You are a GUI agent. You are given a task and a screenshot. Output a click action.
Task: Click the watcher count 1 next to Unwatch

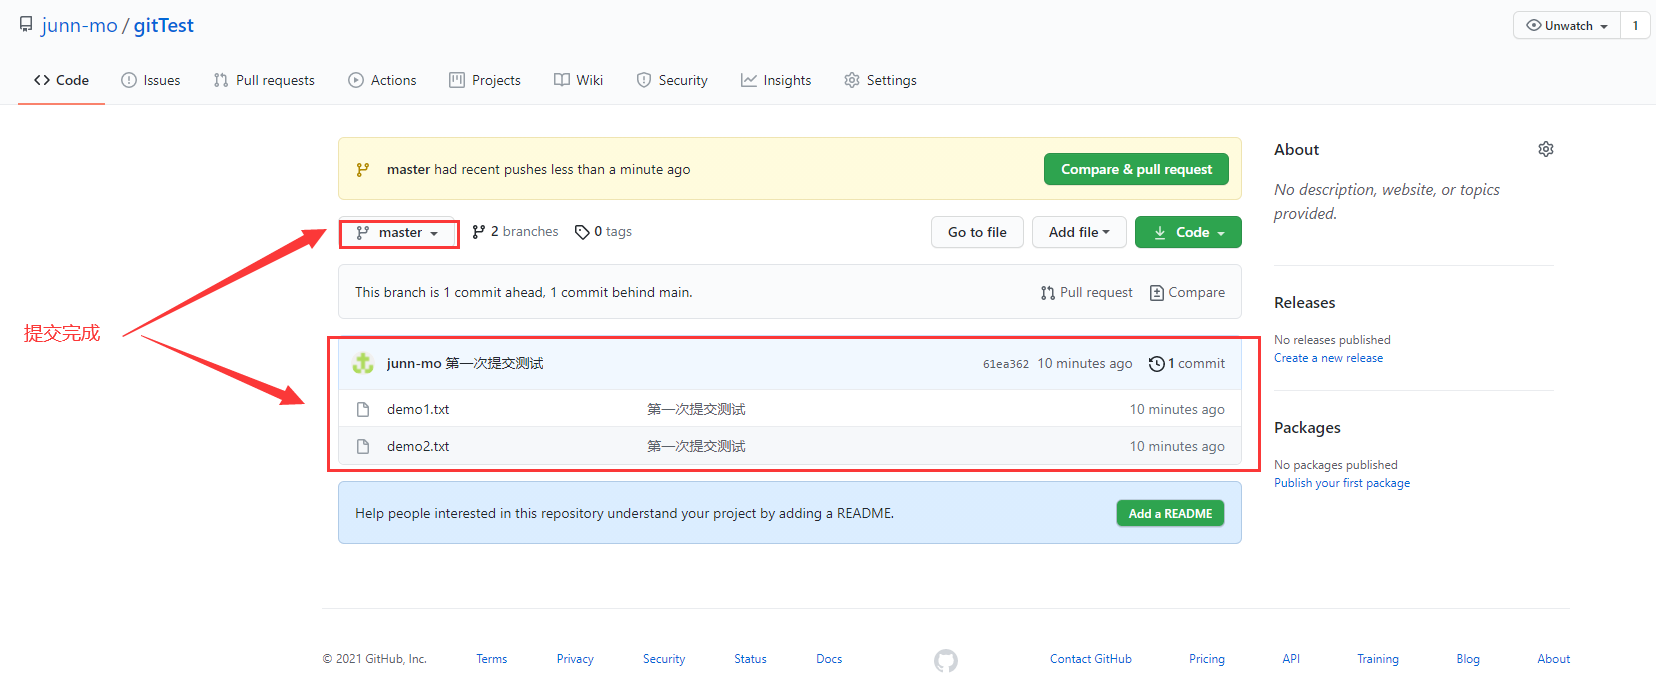click(1636, 26)
